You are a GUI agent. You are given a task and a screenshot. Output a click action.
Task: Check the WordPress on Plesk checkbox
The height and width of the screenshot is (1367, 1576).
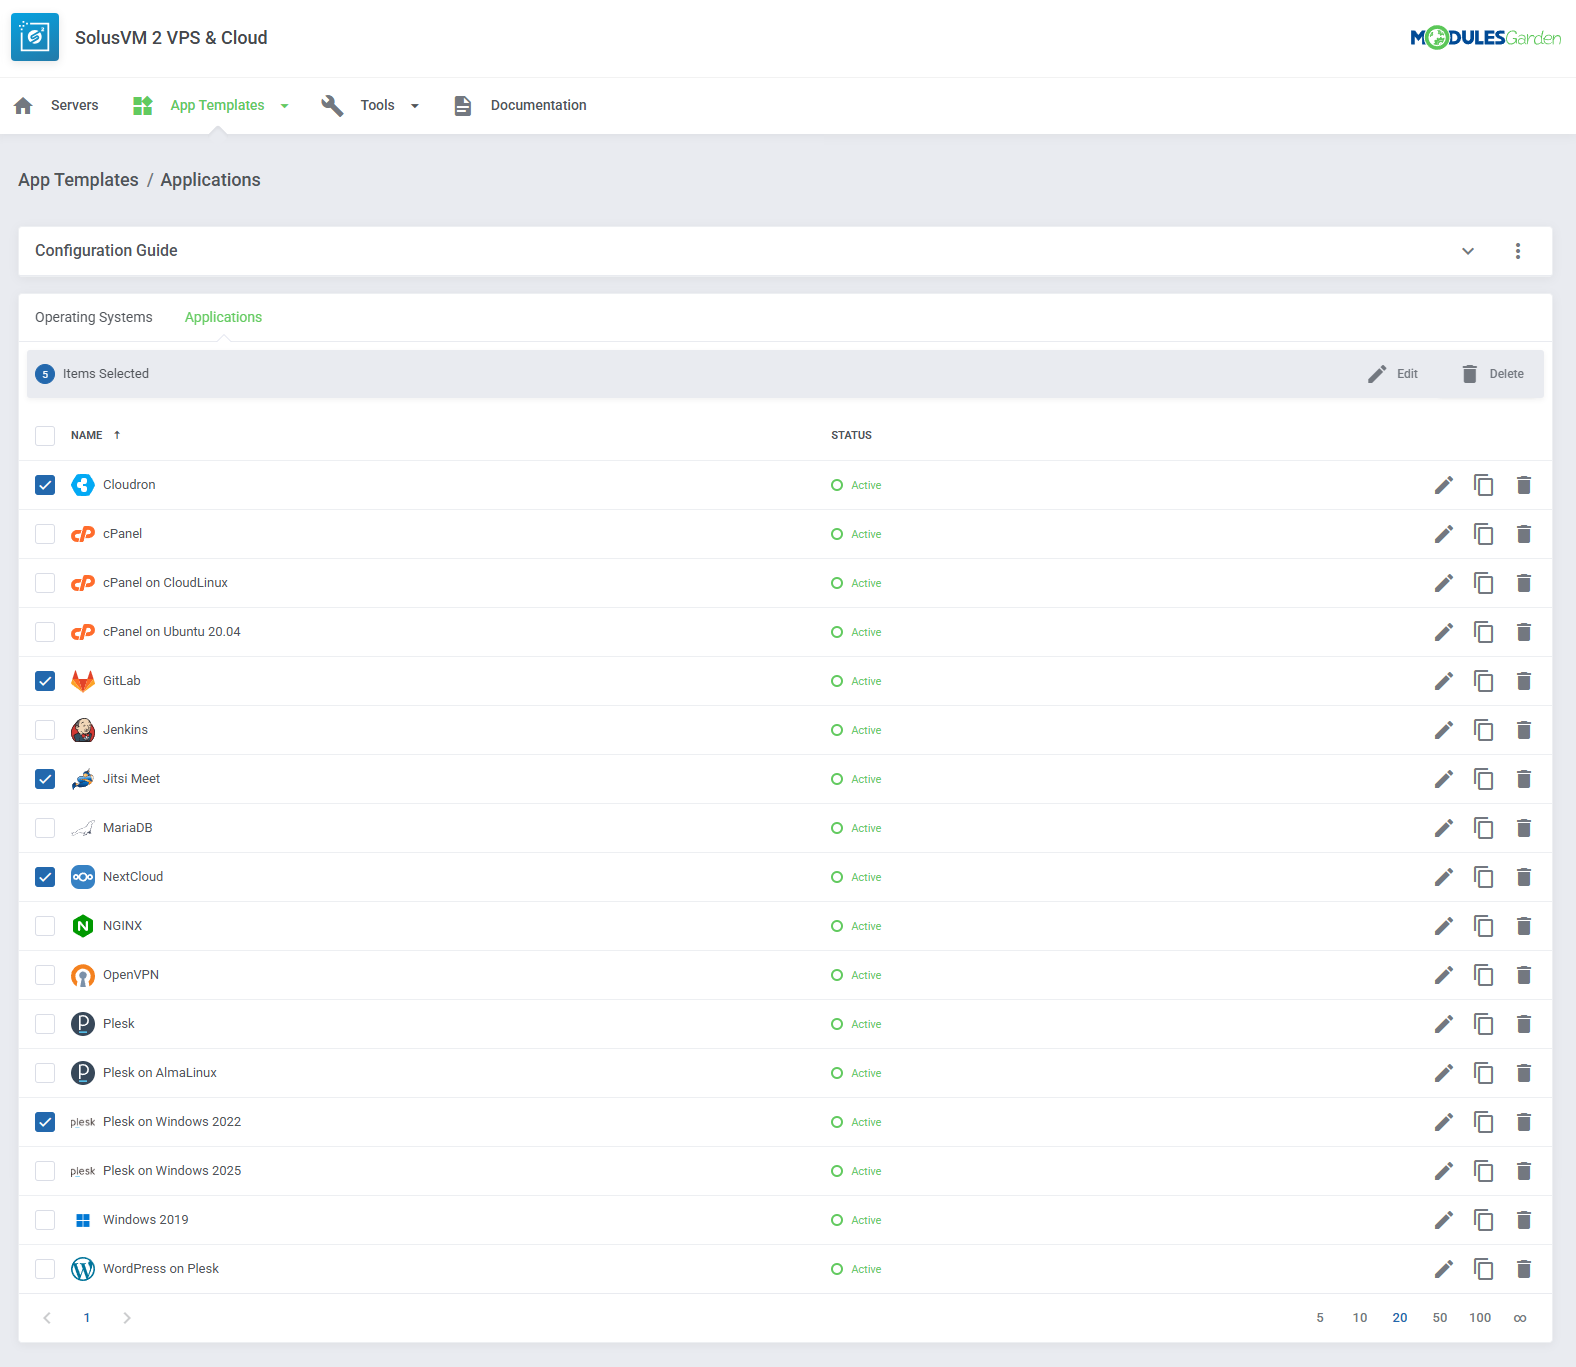click(45, 1269)
